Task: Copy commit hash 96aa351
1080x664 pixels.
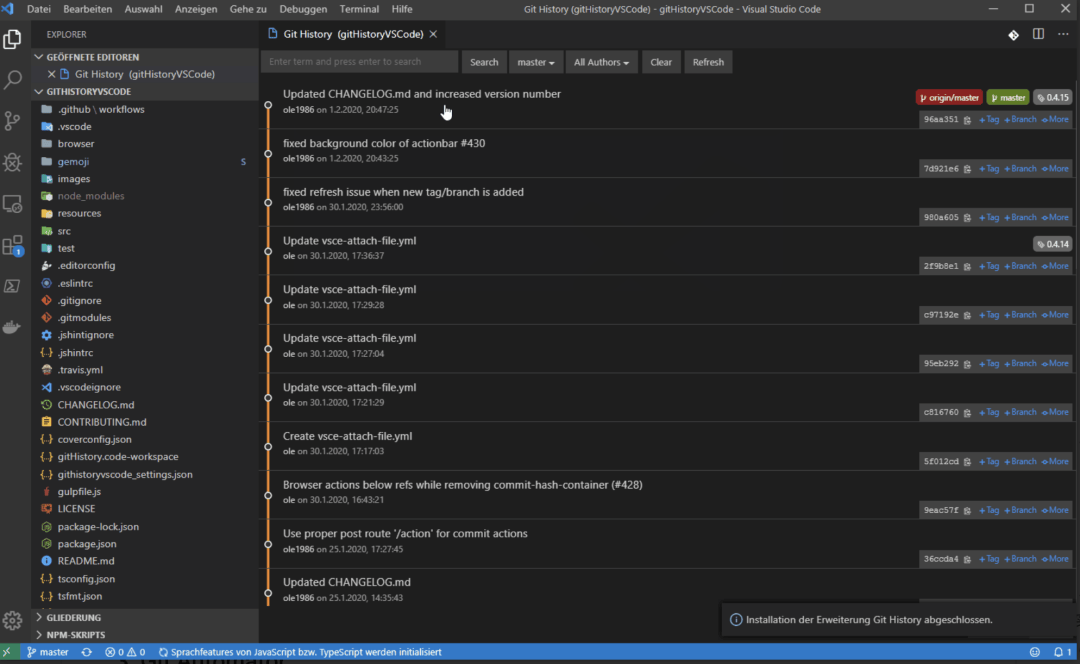Action: point(967,120)
